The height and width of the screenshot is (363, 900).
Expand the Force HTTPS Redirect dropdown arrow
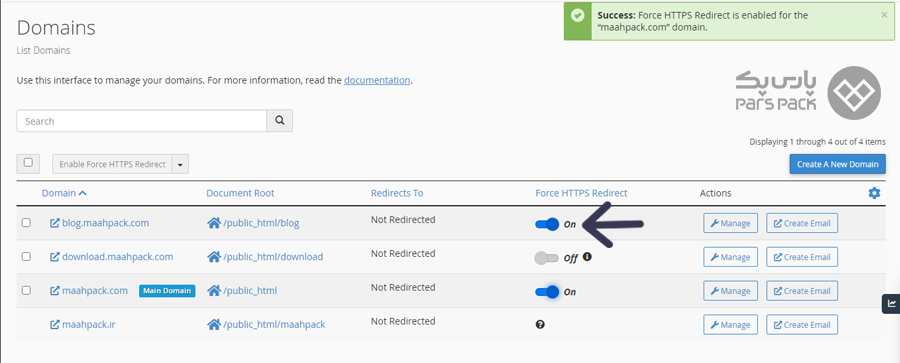tap(180, 164)
